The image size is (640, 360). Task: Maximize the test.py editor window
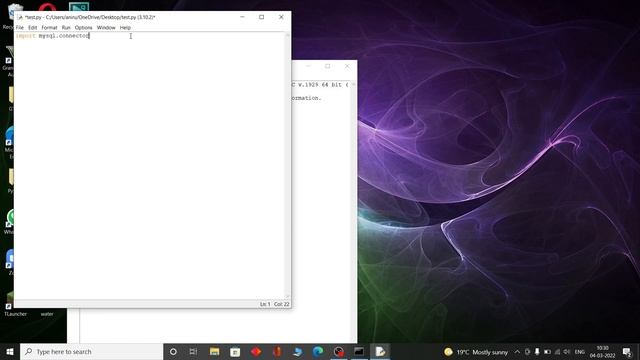tap(262, 17)
